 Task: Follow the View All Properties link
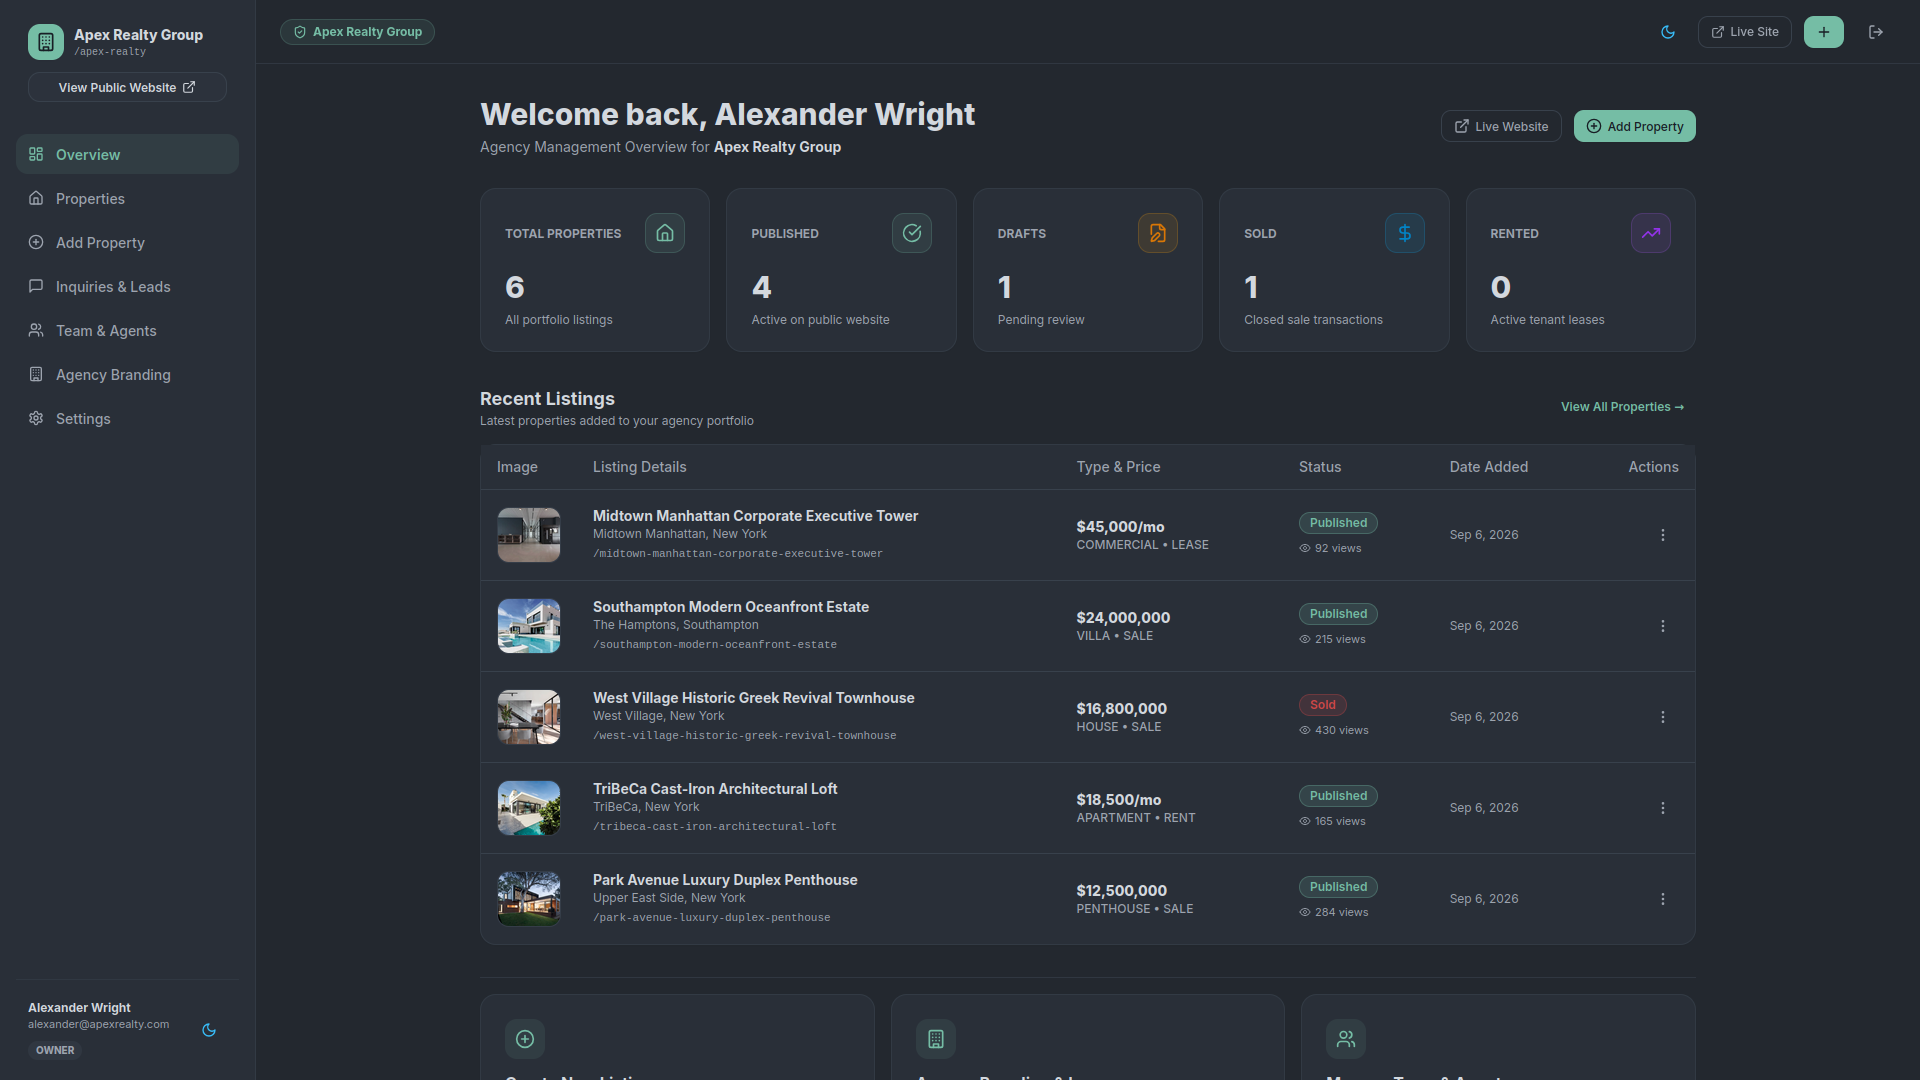coord(1622,407)
